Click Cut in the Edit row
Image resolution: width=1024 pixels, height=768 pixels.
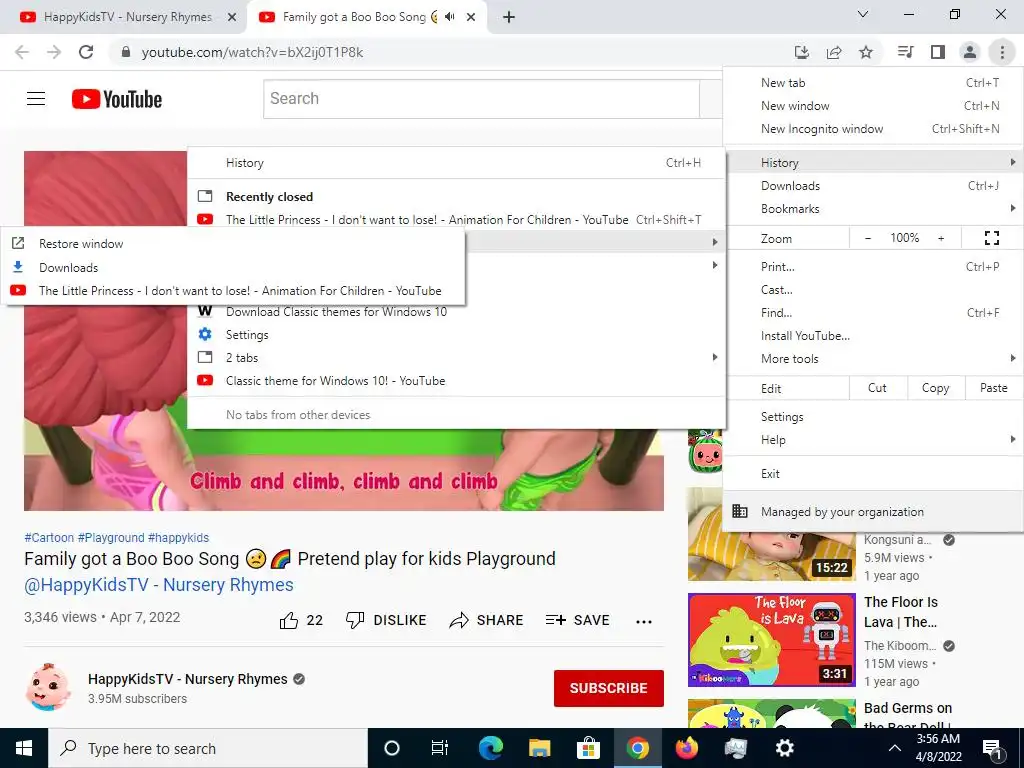(877, 388)
